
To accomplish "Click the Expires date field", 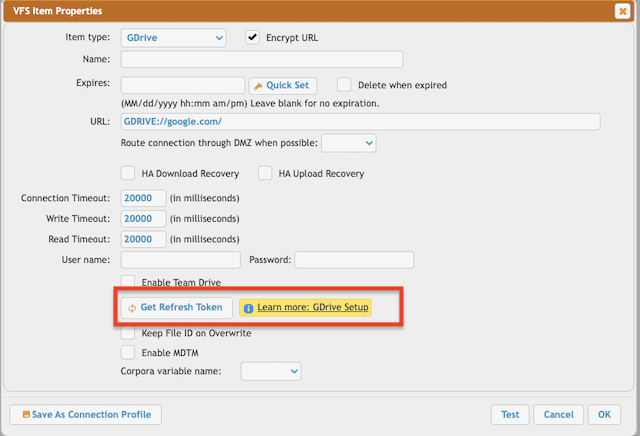I will [x=183, y=85].
